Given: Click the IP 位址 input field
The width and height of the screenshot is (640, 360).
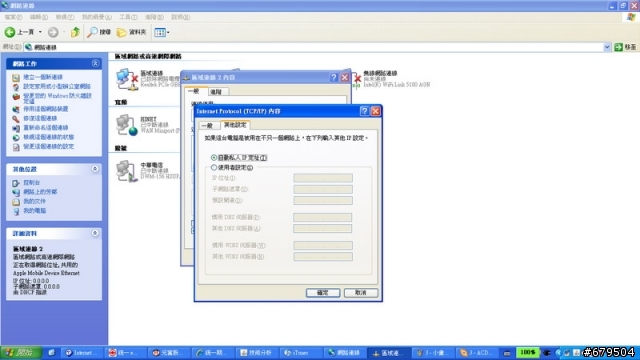Looking at the screenshot, I should tap(323, 178).
